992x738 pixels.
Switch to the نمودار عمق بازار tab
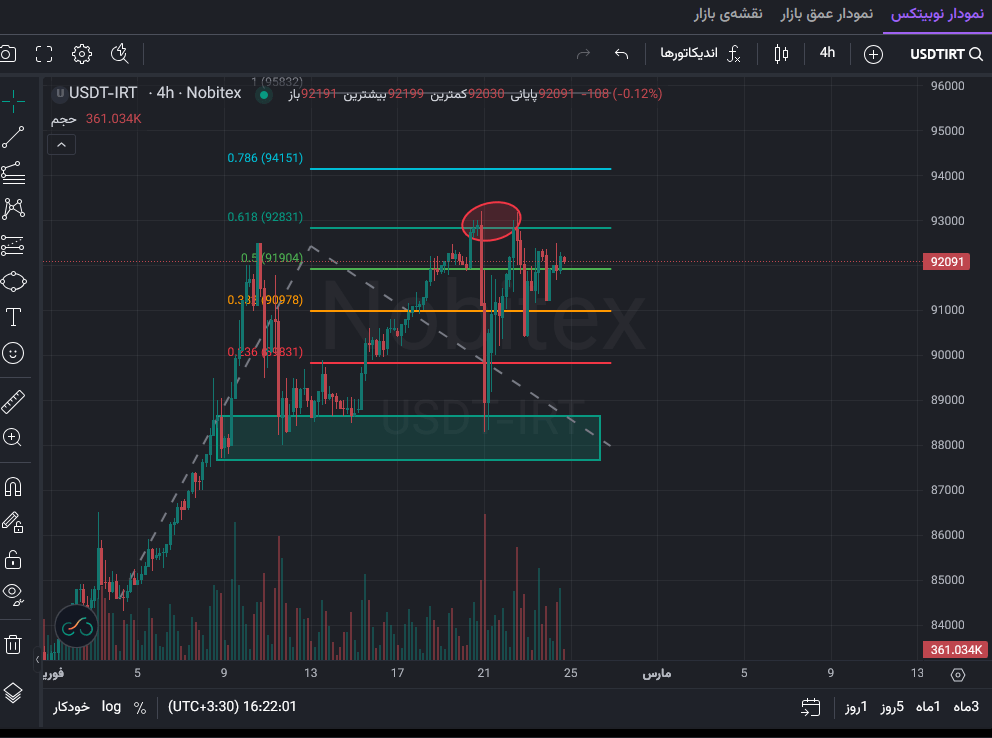pyautogui.click(x=826, y=14)
